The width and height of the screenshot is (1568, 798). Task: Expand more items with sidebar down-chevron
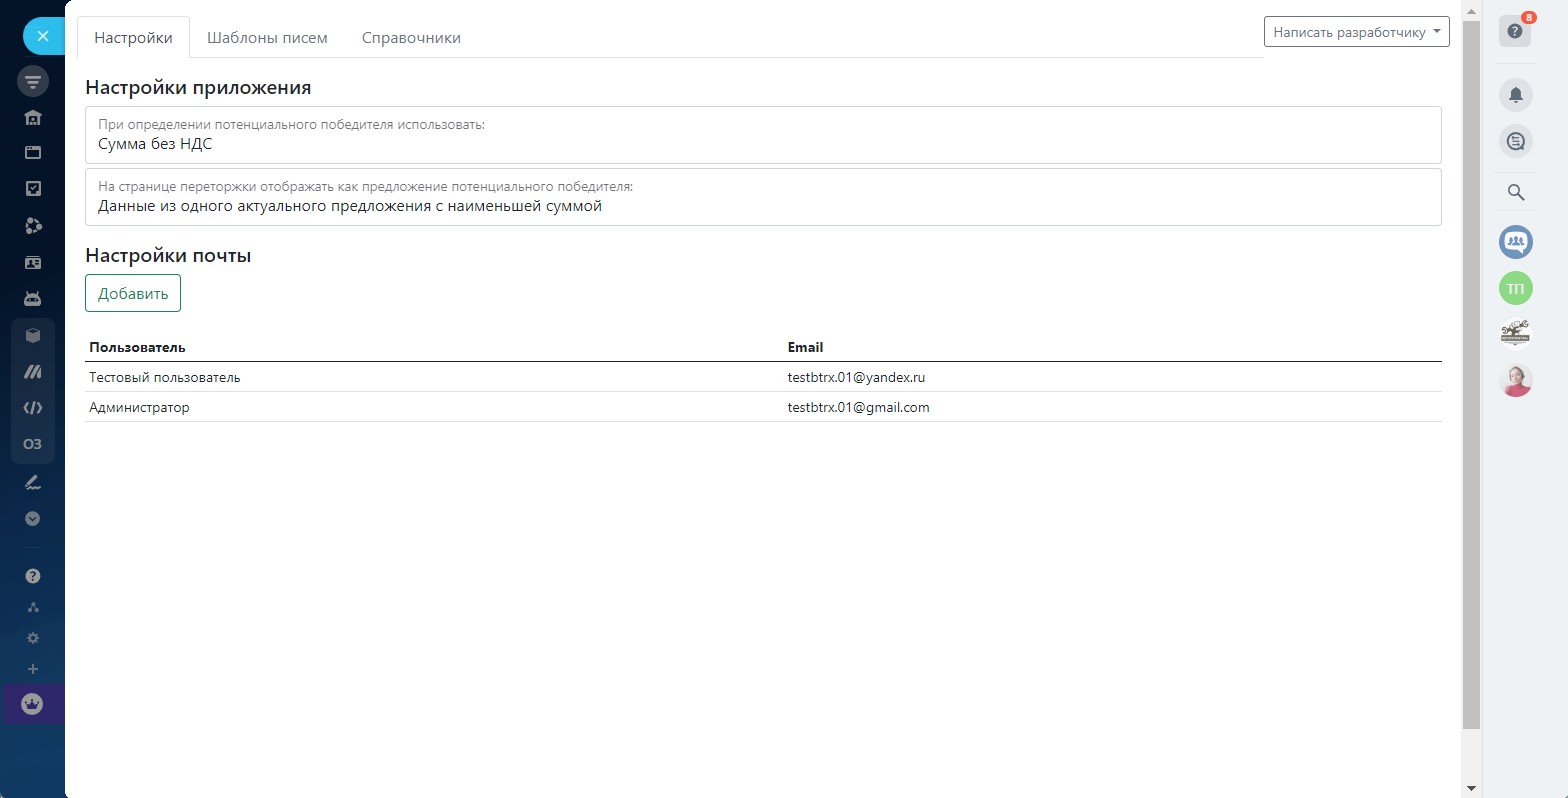click(33, 519)
